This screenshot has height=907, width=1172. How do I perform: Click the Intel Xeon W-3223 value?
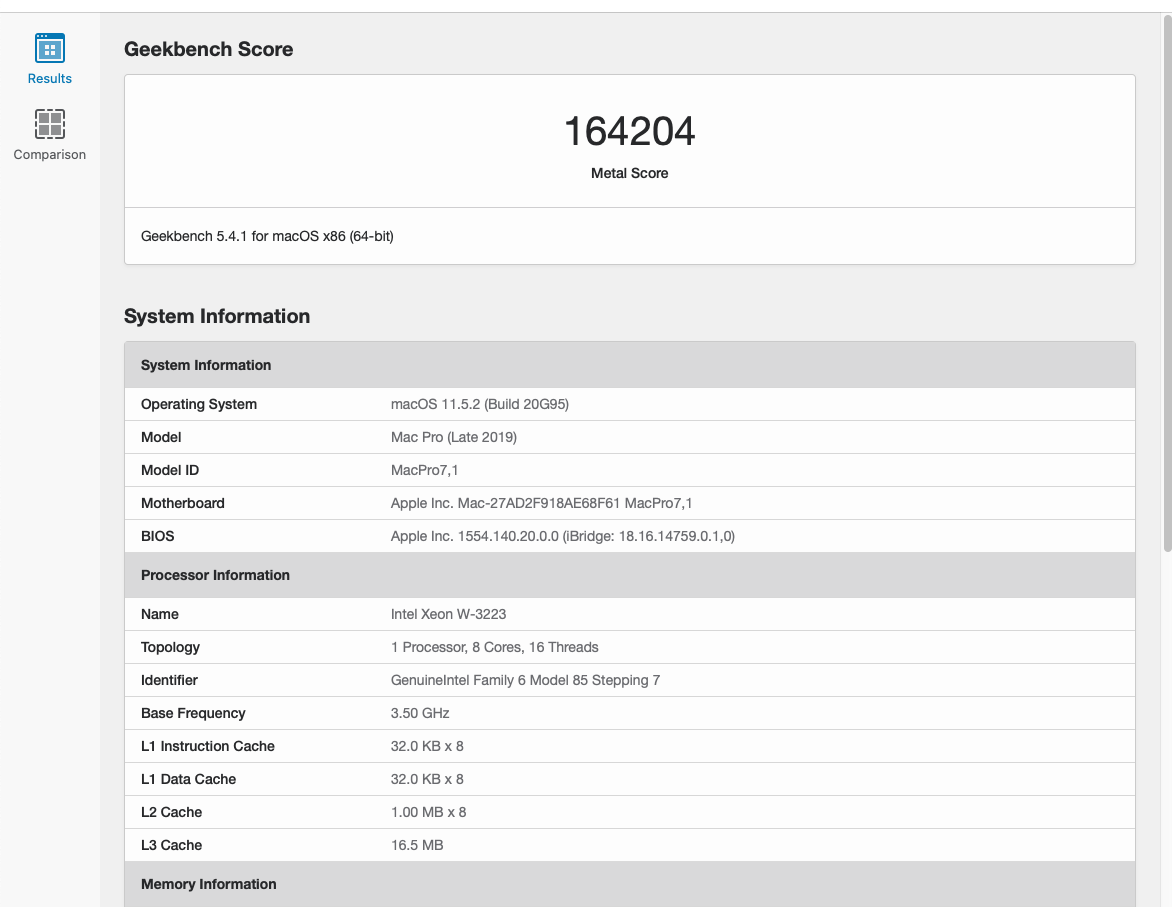448,615
